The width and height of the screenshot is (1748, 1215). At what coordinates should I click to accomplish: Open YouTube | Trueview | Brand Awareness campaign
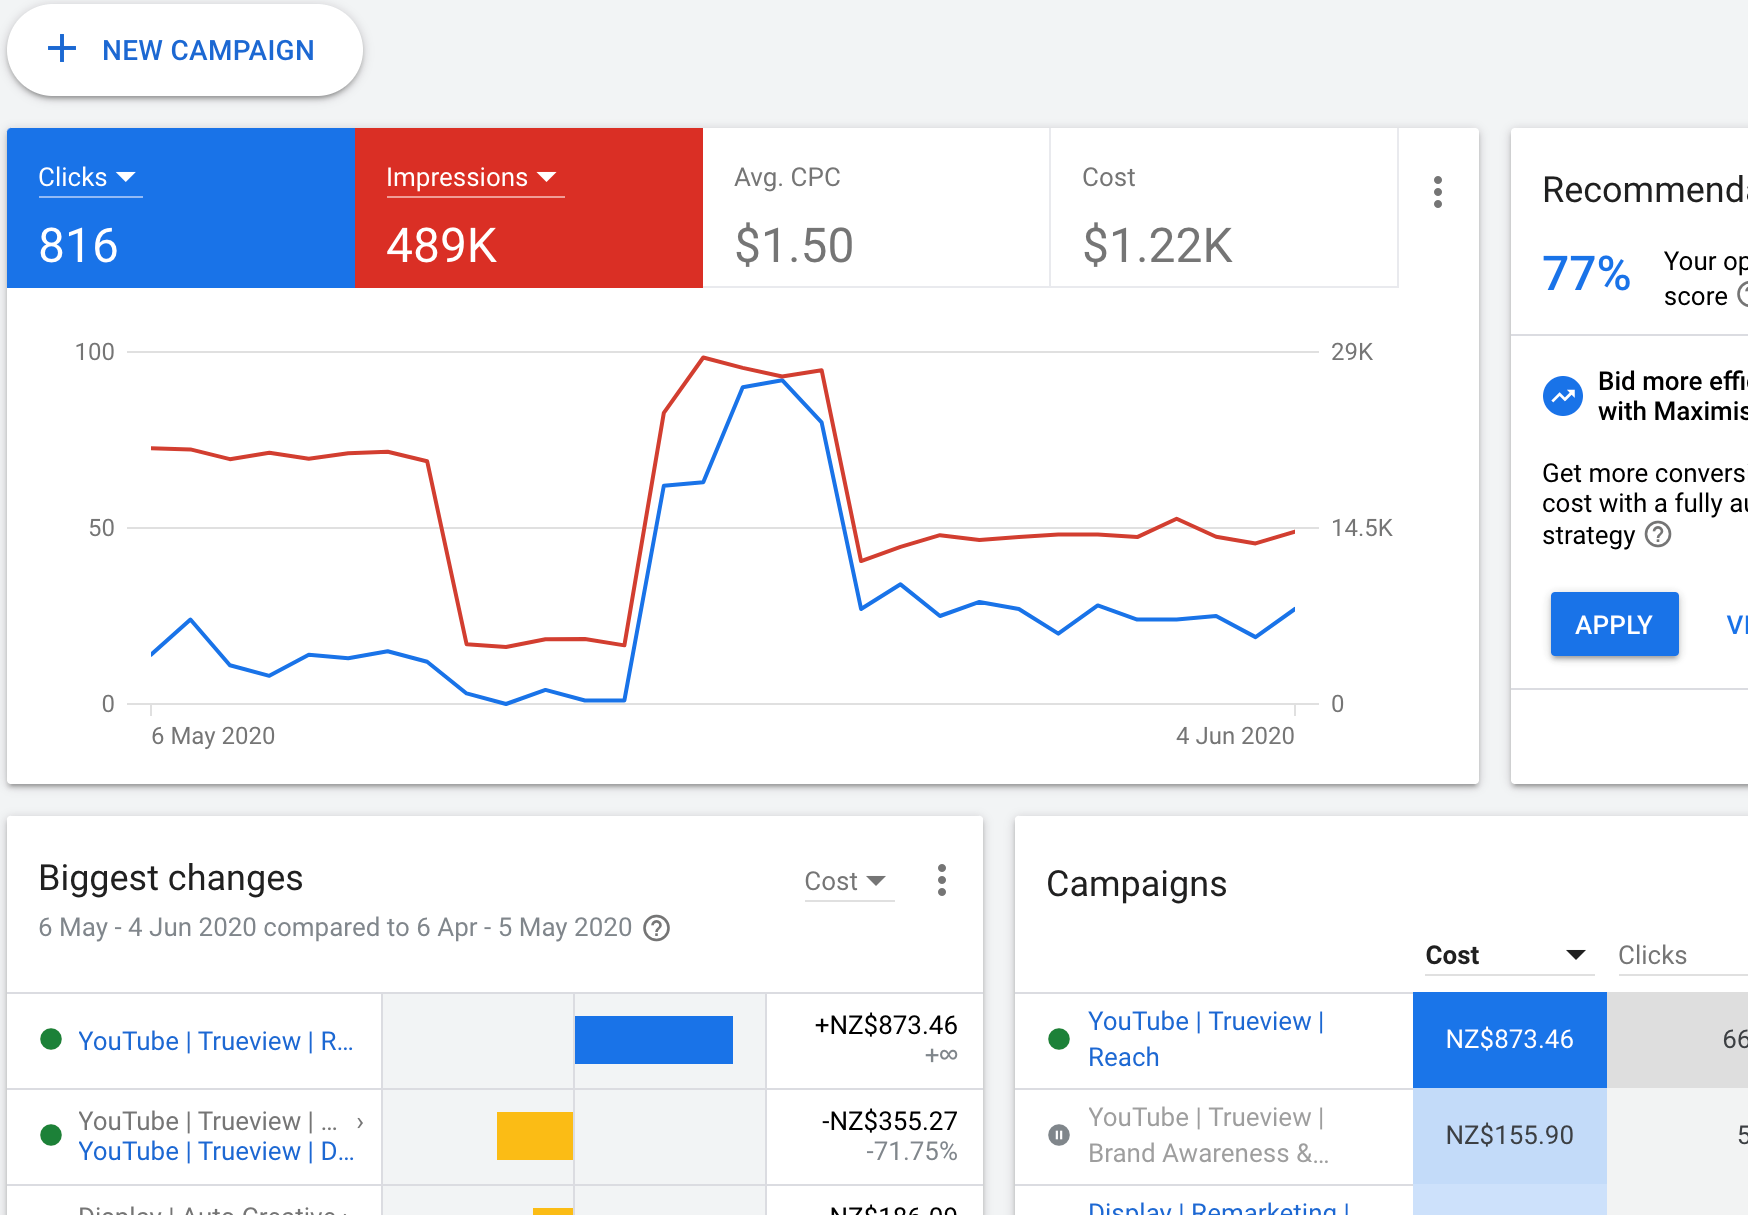coord(1208,1135)
